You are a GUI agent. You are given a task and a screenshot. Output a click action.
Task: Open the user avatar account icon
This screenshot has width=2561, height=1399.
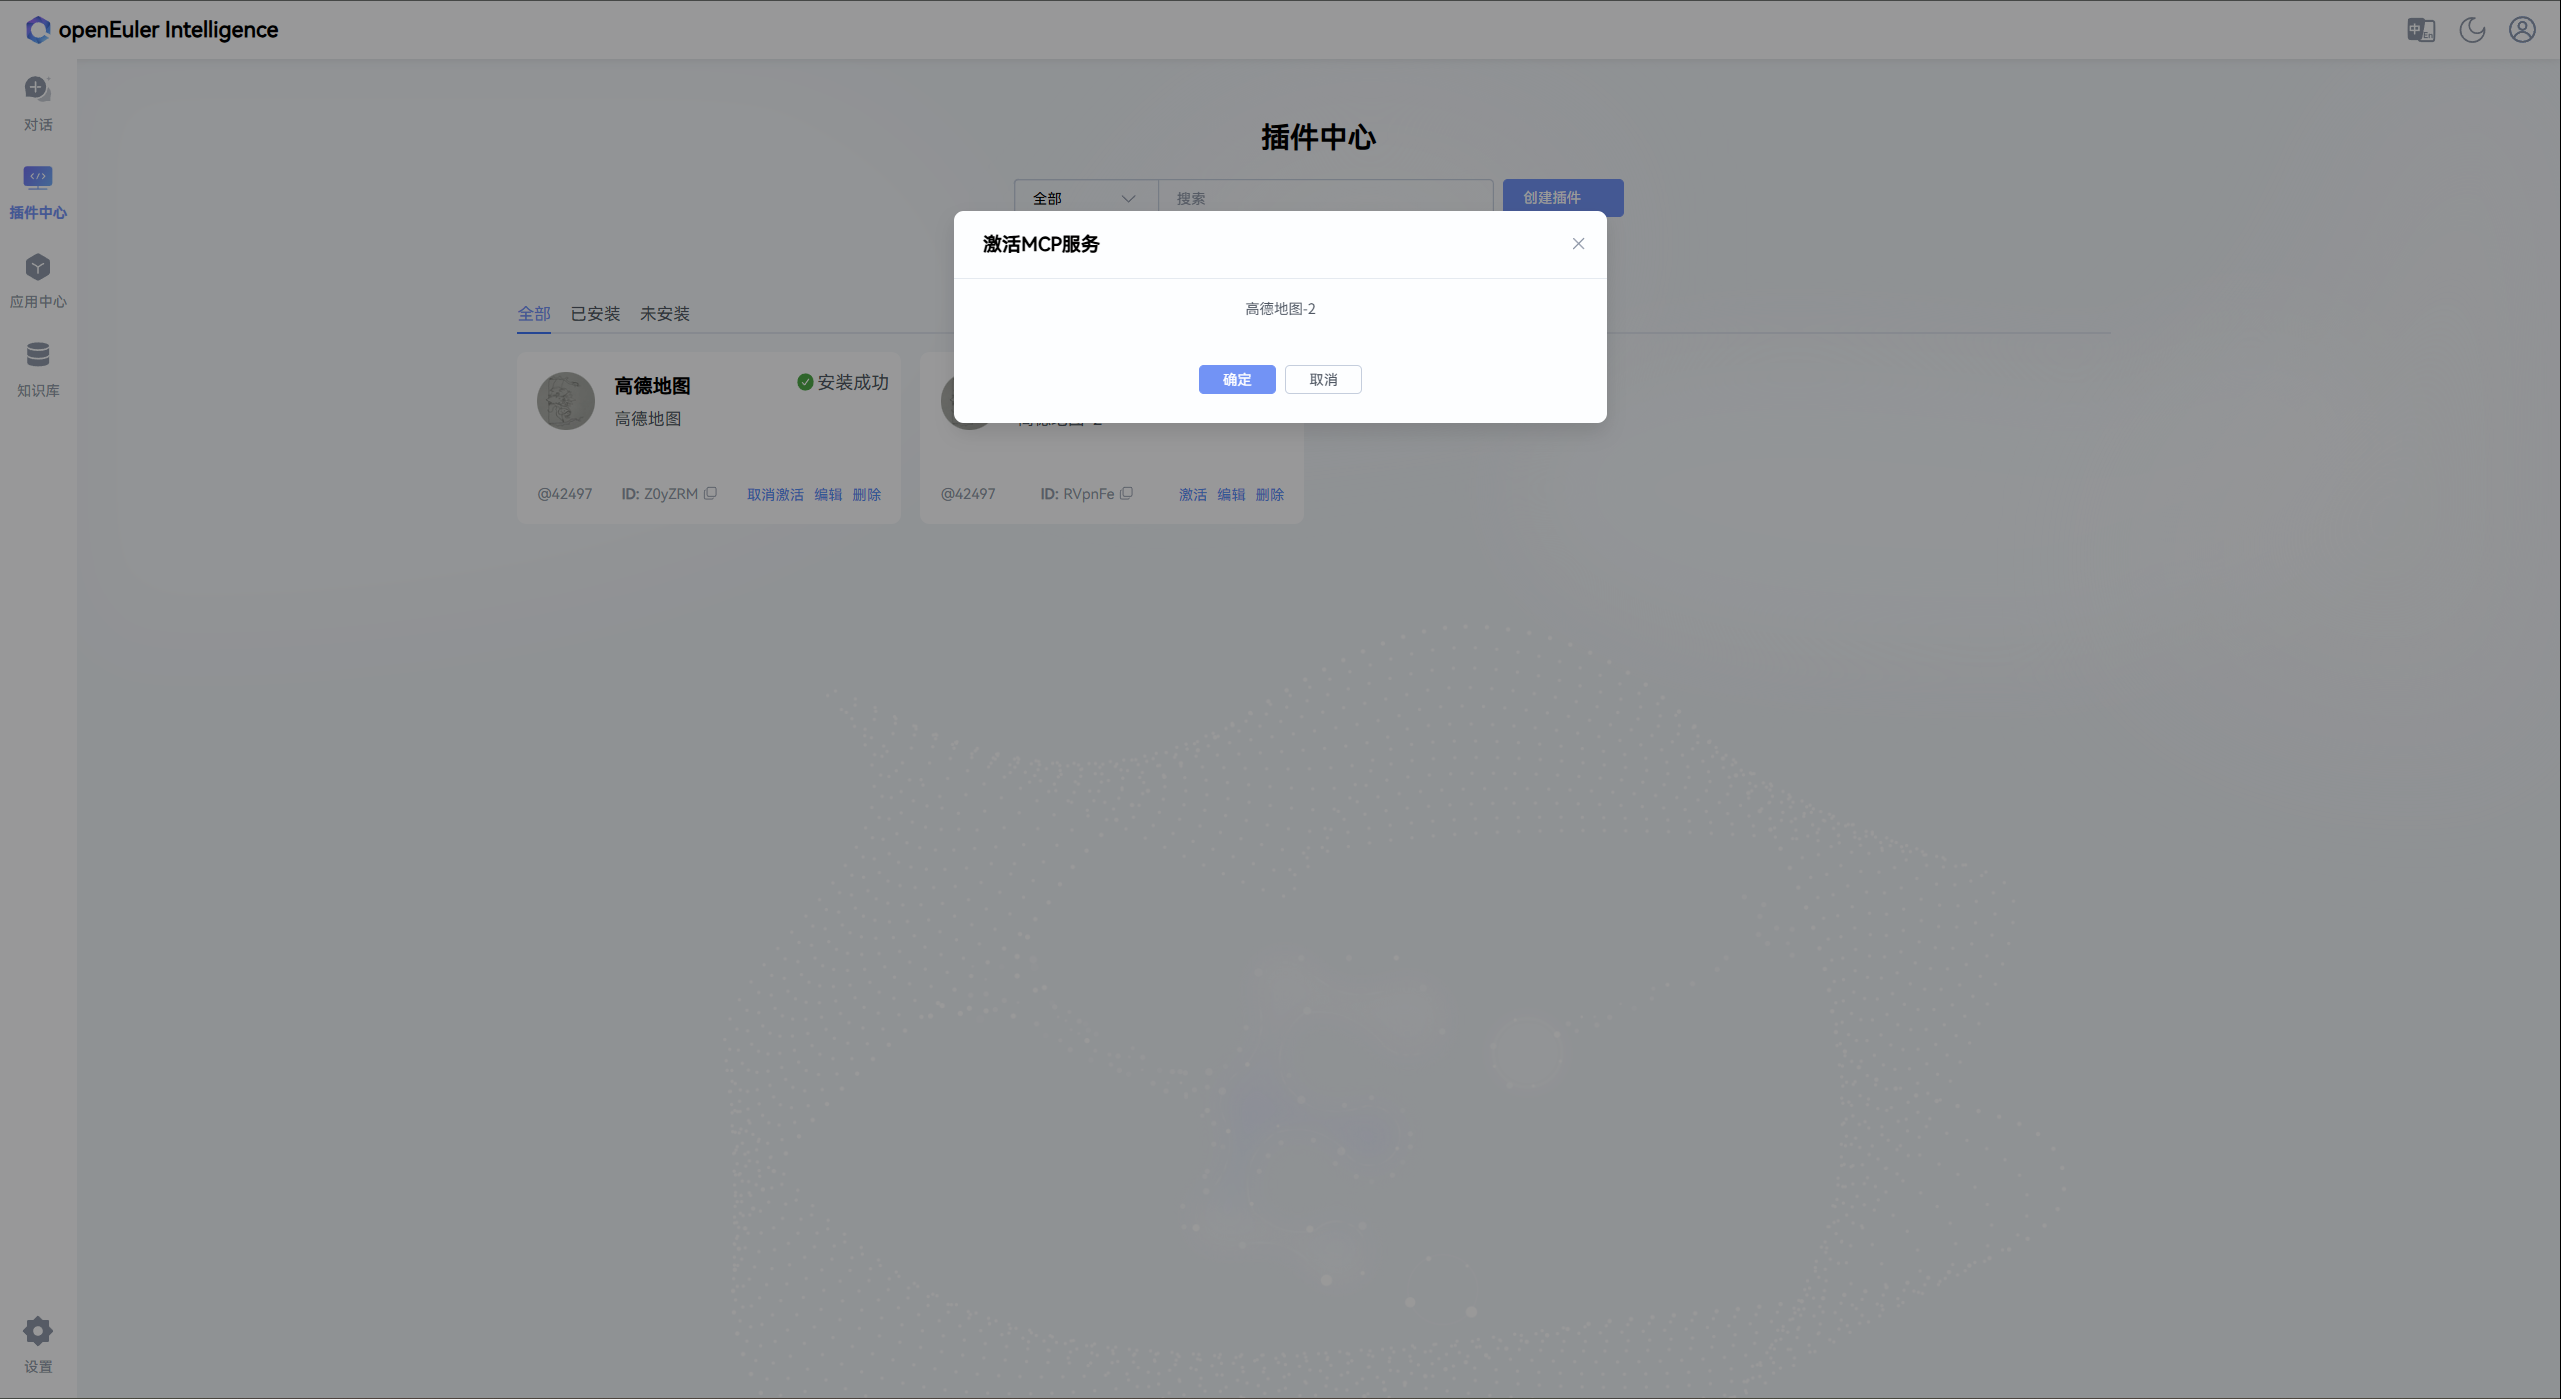point(2521,29)
